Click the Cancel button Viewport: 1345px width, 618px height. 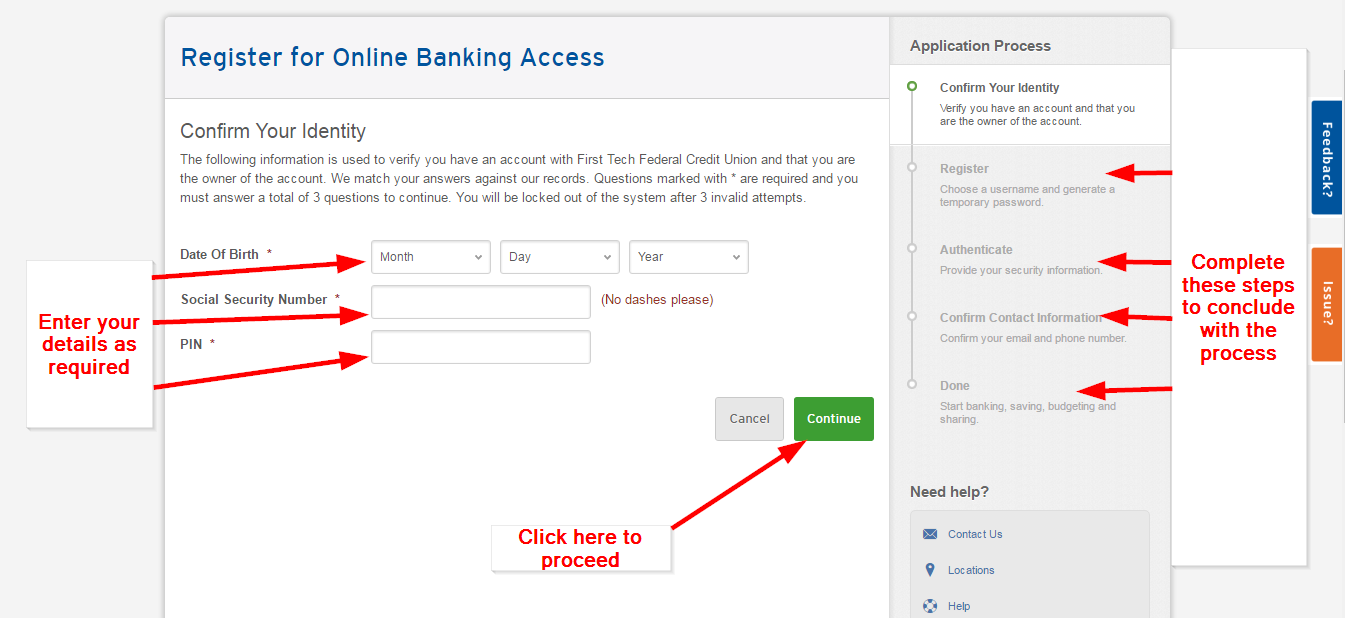(x=749, y=418)
